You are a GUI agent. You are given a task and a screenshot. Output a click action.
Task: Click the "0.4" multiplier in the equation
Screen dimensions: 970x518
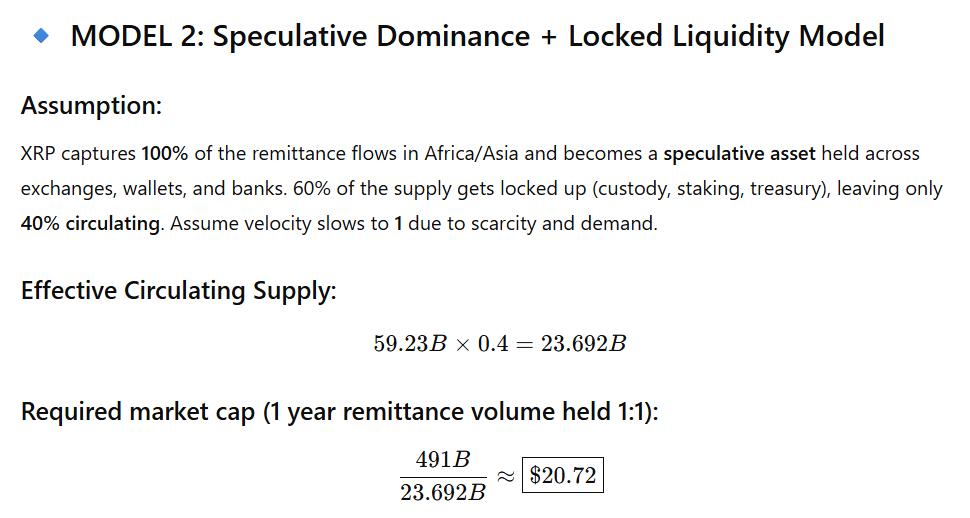[492, 344]
